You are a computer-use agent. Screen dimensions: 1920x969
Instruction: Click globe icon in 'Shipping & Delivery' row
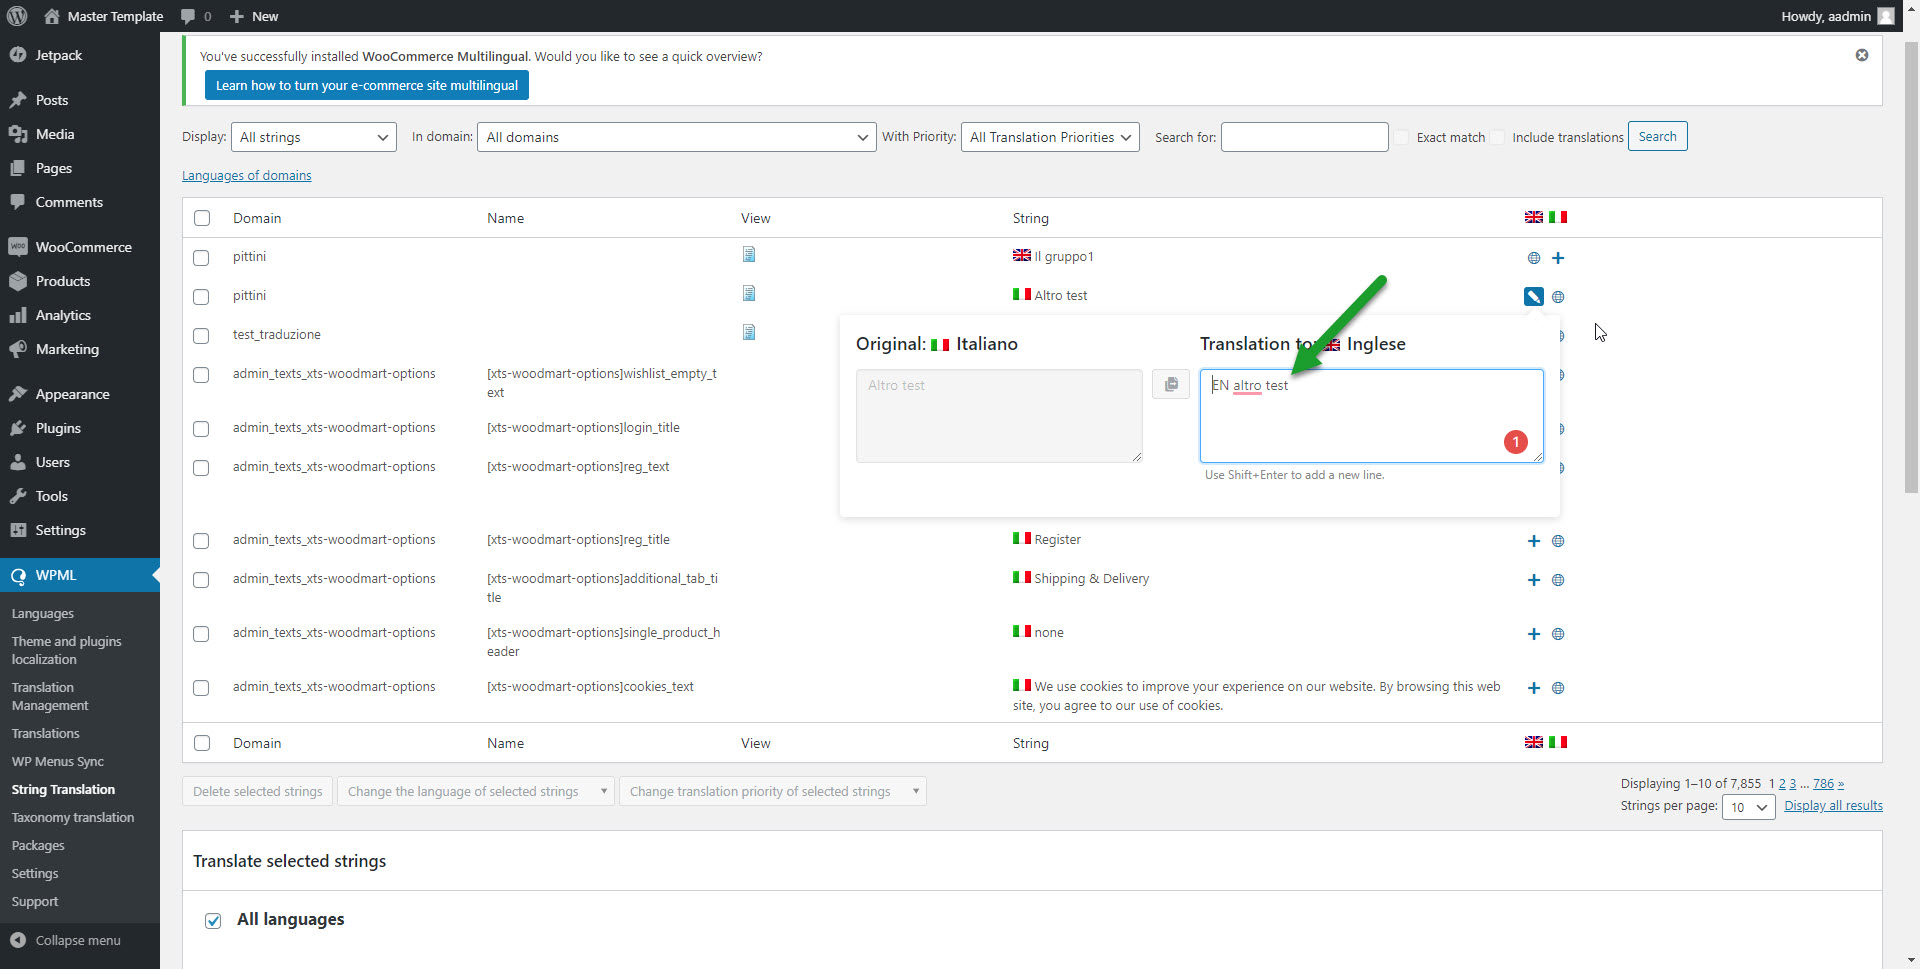point(1558,580)
